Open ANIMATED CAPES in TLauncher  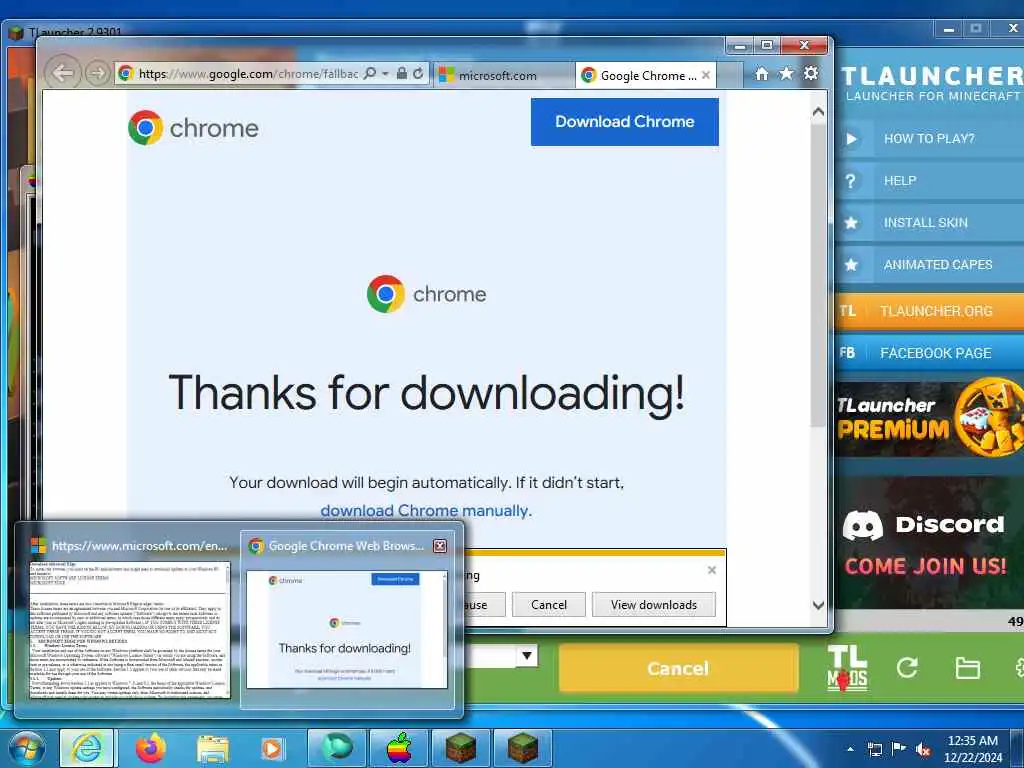click(929, 264)
